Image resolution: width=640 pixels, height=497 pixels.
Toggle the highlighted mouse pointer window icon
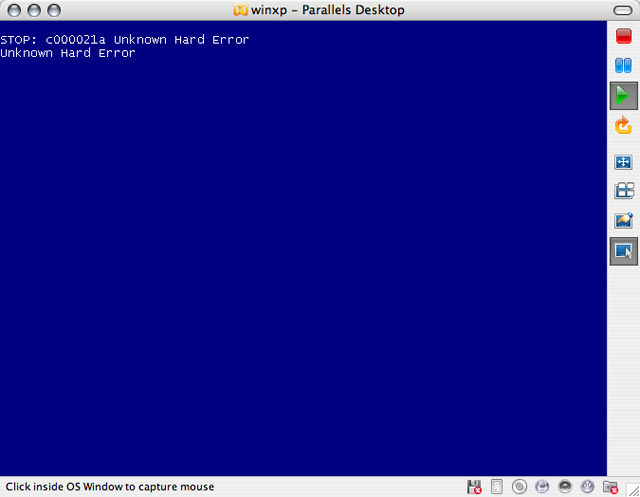click(x=623, y=251)
